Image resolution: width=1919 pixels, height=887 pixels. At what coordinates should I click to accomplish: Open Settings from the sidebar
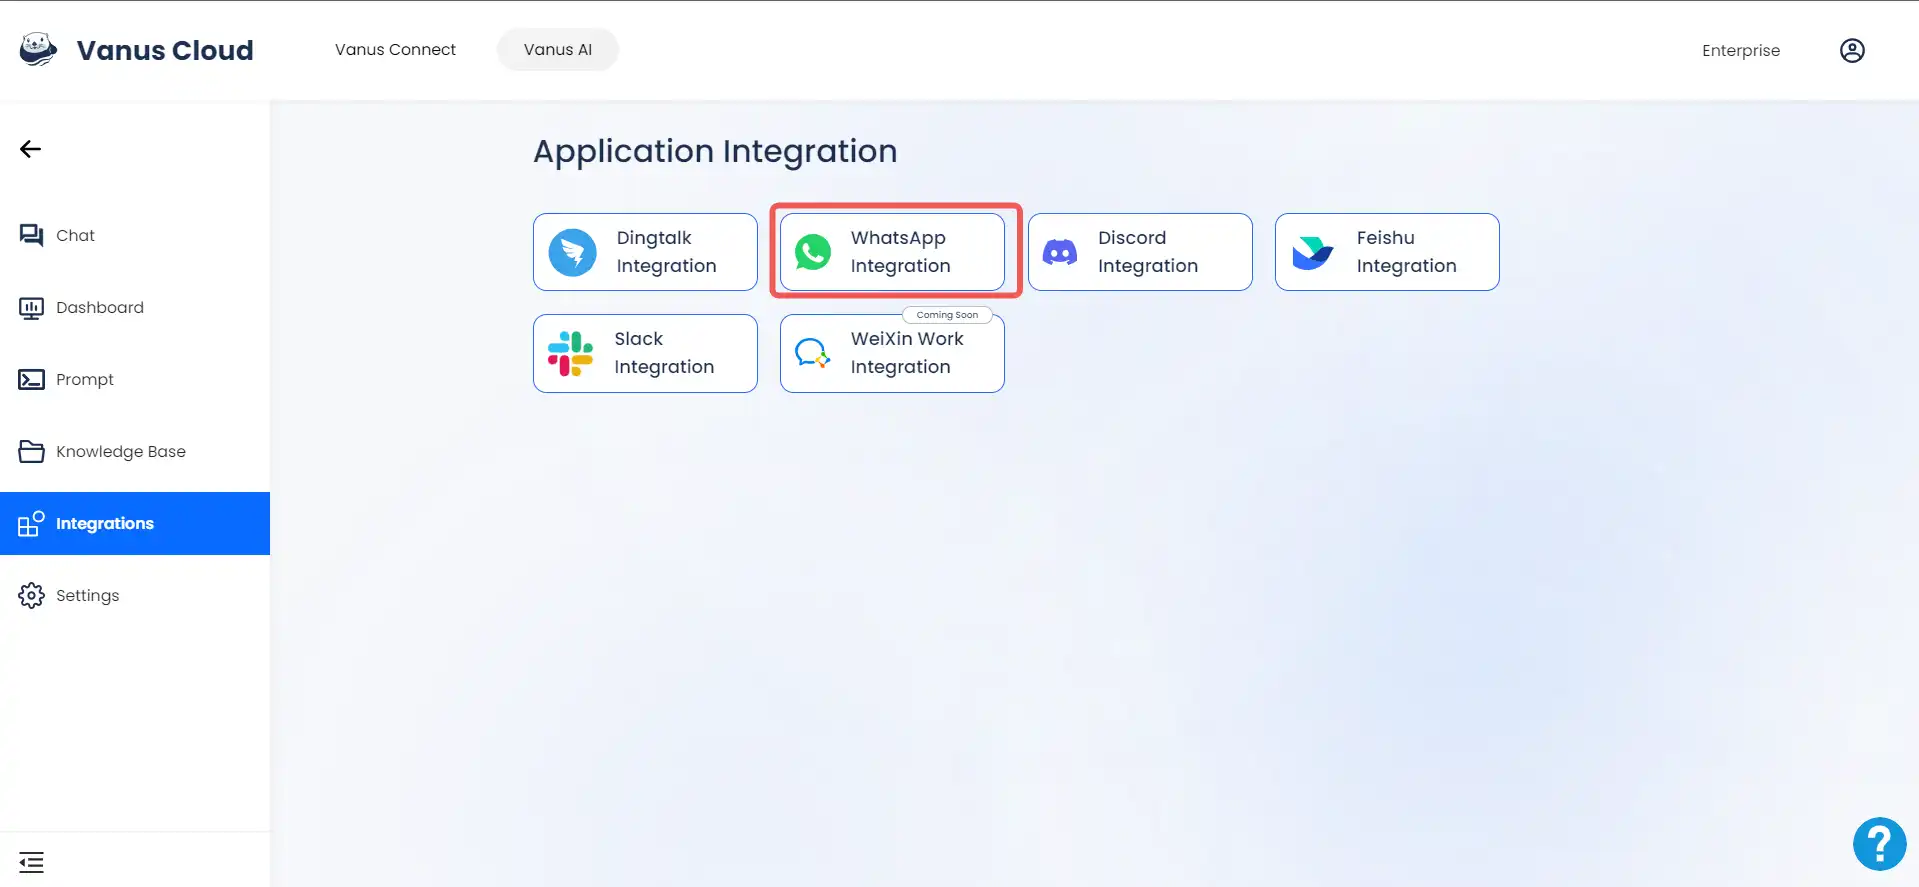point(135,595)
